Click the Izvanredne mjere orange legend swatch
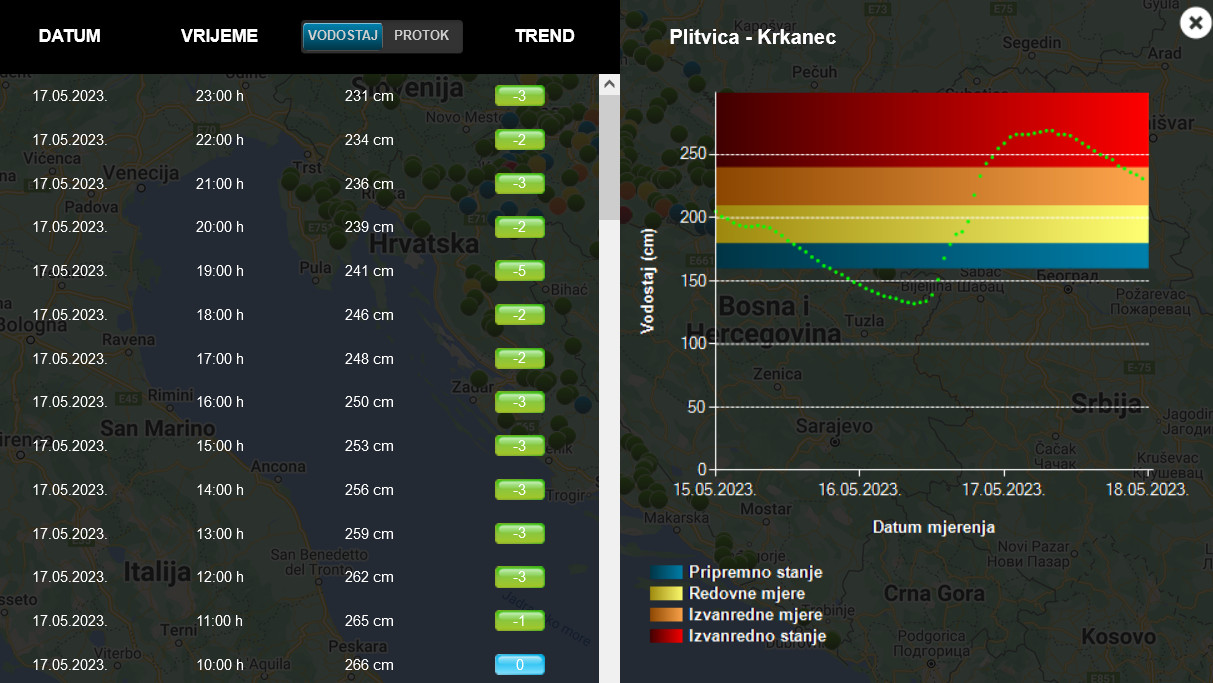This screenshot has width=1213, height=683. tap(666, 615)
